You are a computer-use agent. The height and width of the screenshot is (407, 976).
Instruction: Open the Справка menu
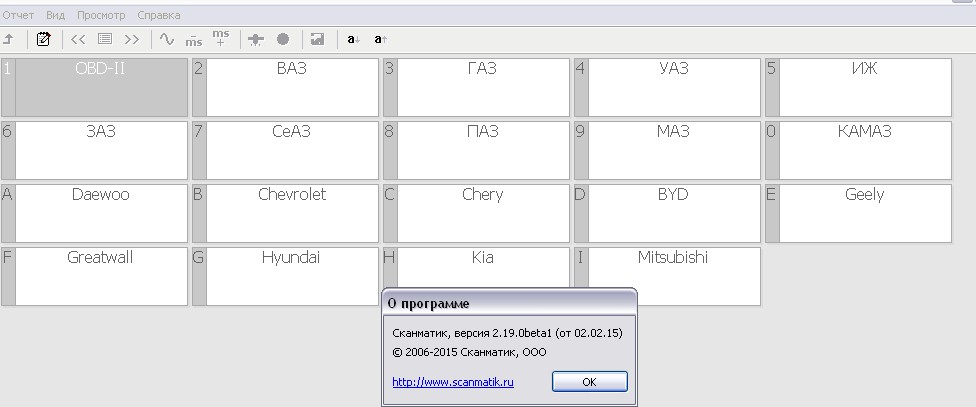159,15
